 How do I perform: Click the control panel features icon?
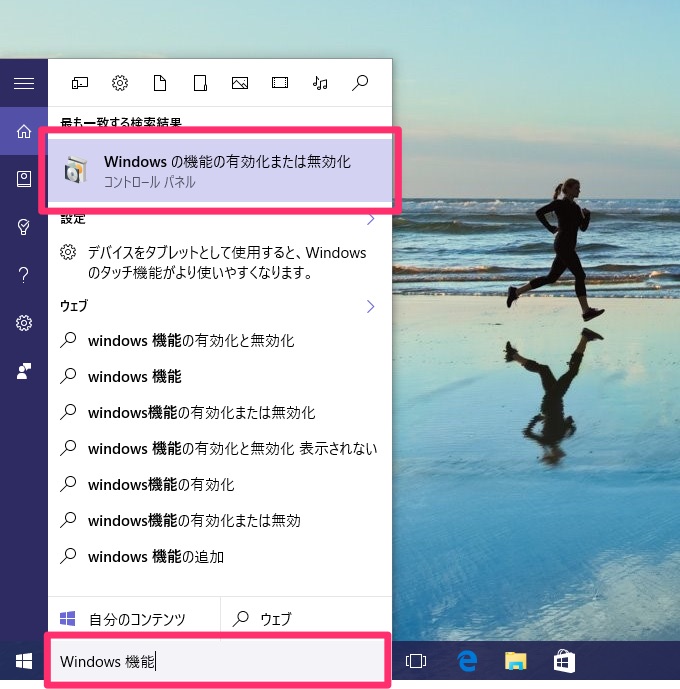76,169
